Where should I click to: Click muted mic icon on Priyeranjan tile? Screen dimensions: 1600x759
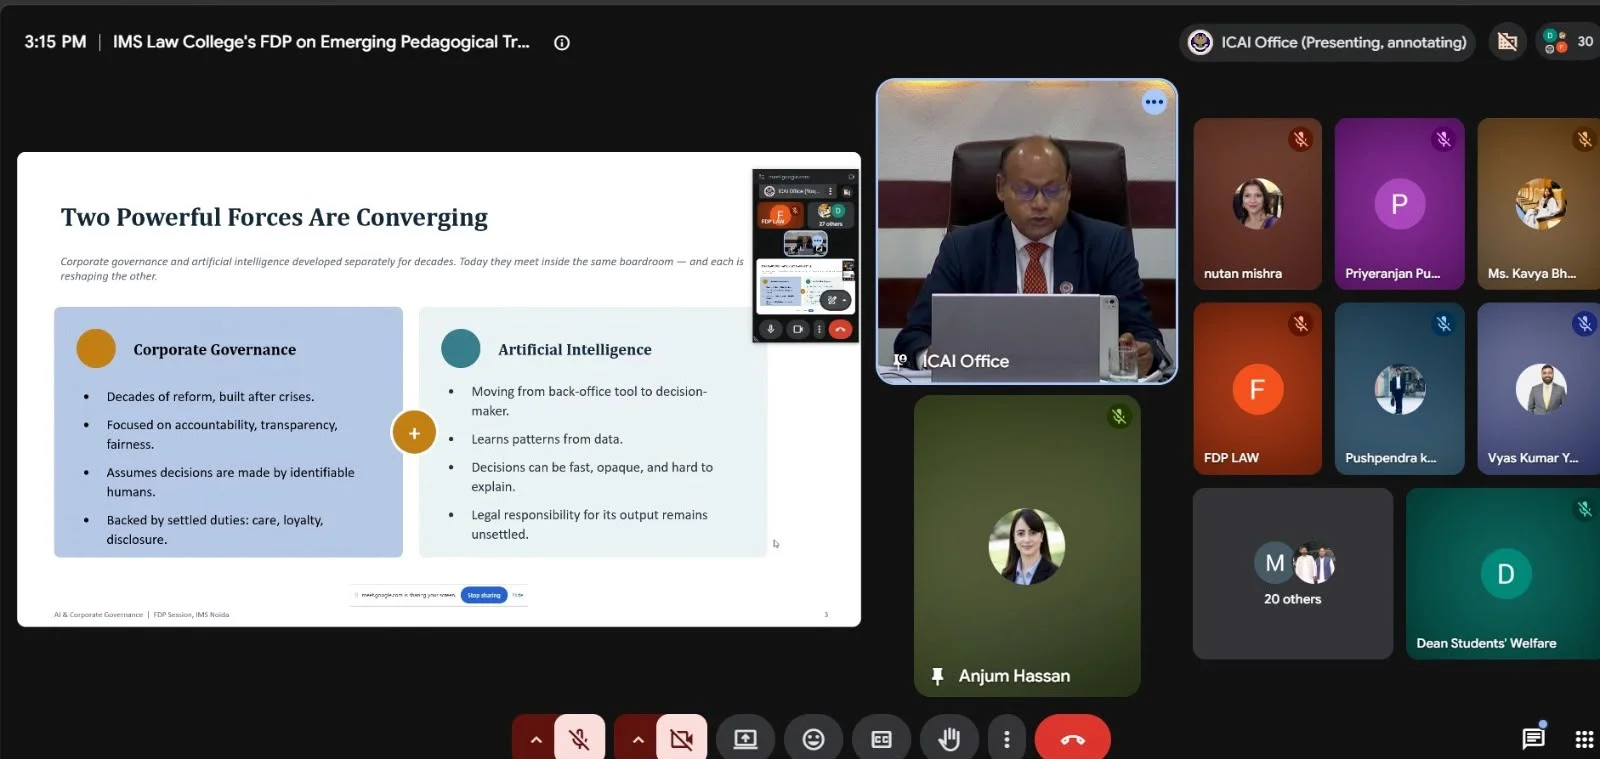pos(1443,140)
